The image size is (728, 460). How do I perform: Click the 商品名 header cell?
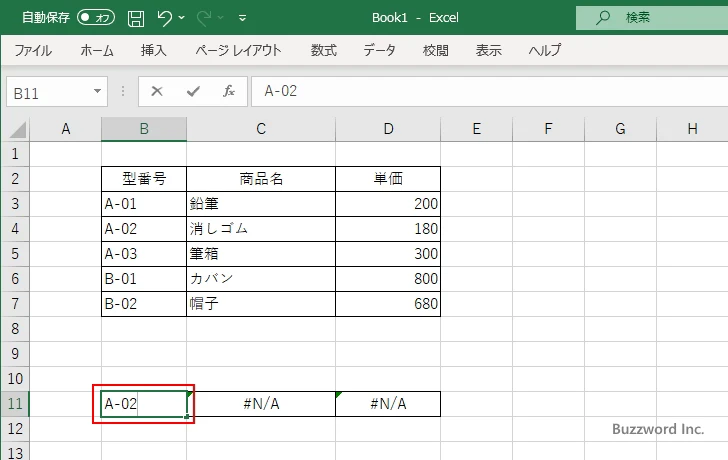(261, 179)
